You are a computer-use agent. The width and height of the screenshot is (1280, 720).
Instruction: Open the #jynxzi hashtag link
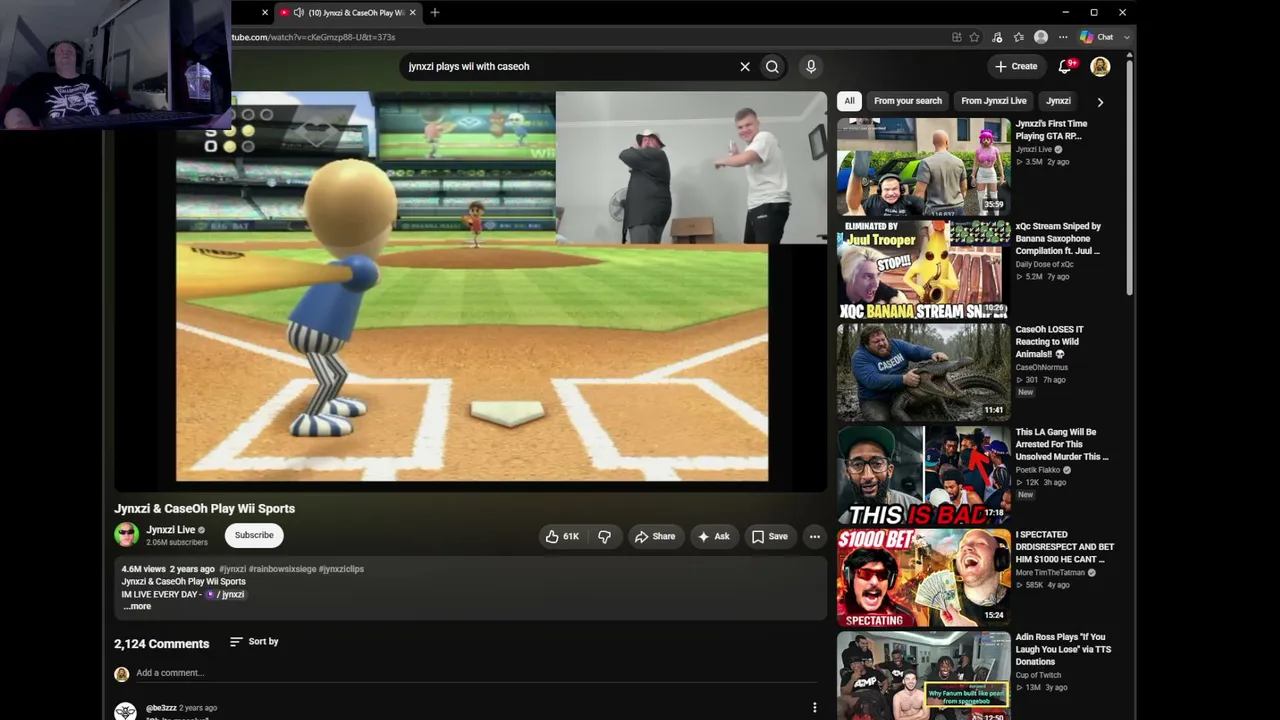[232, 569]
